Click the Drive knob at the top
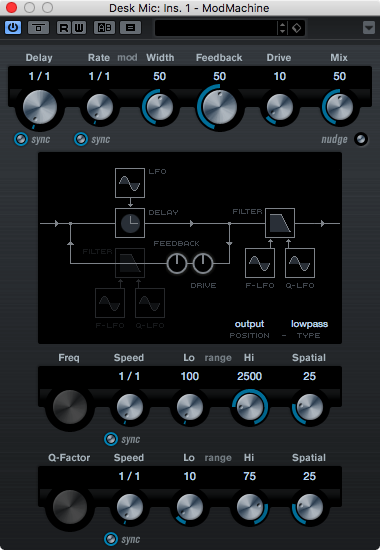 click(280, 107)
